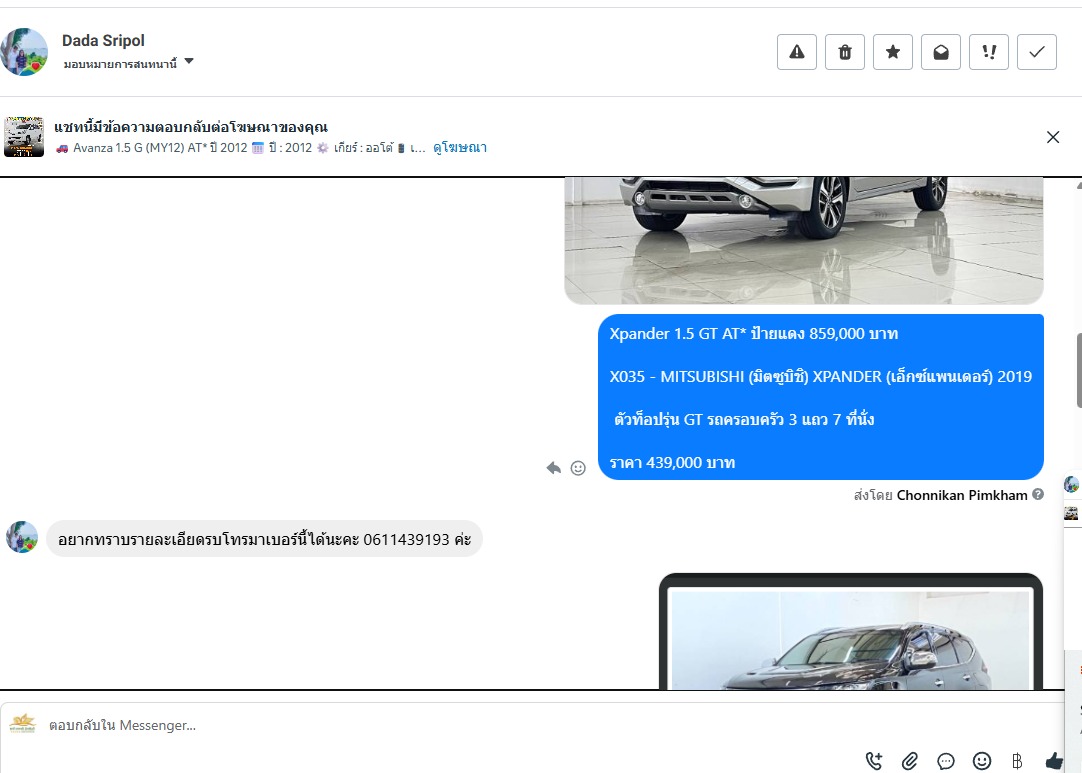
Task: Click the customer's phone number message
Action: (x=264, y=539)
